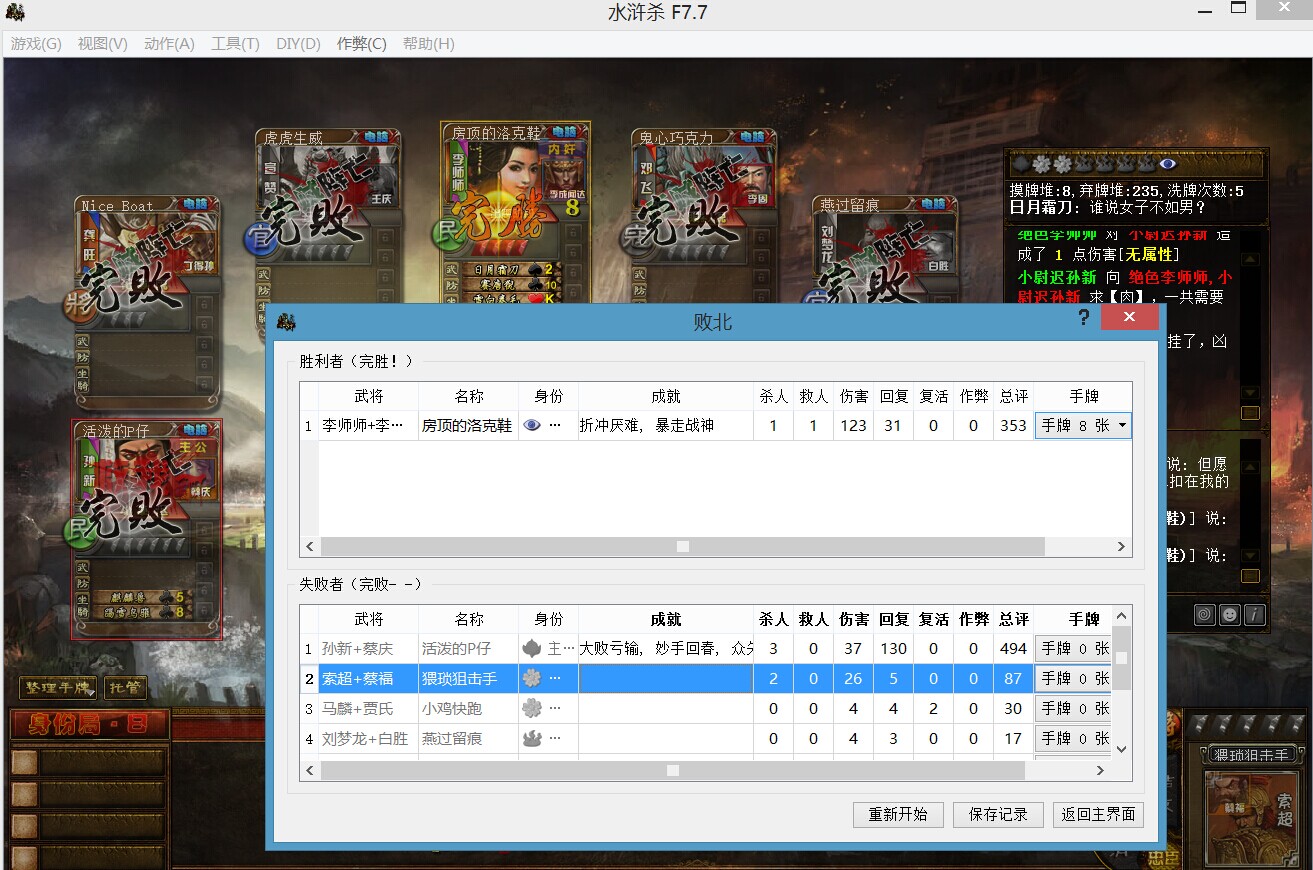
Task: Click the flower identity icon in 马麟+贾氏 row
Action: coord(532,708)
